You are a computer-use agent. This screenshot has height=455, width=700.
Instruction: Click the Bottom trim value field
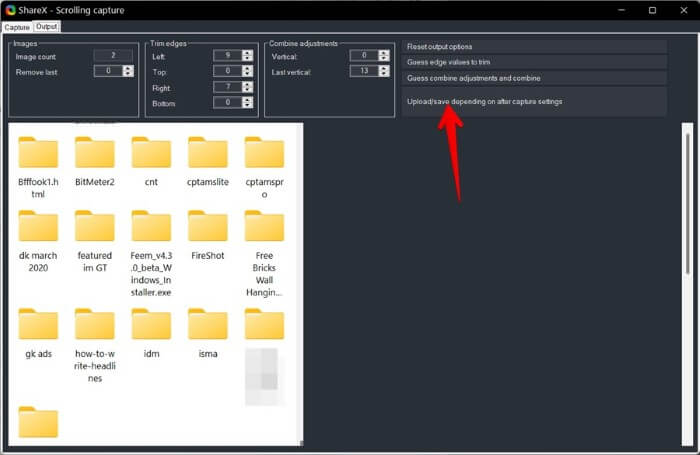click(228, 103)
